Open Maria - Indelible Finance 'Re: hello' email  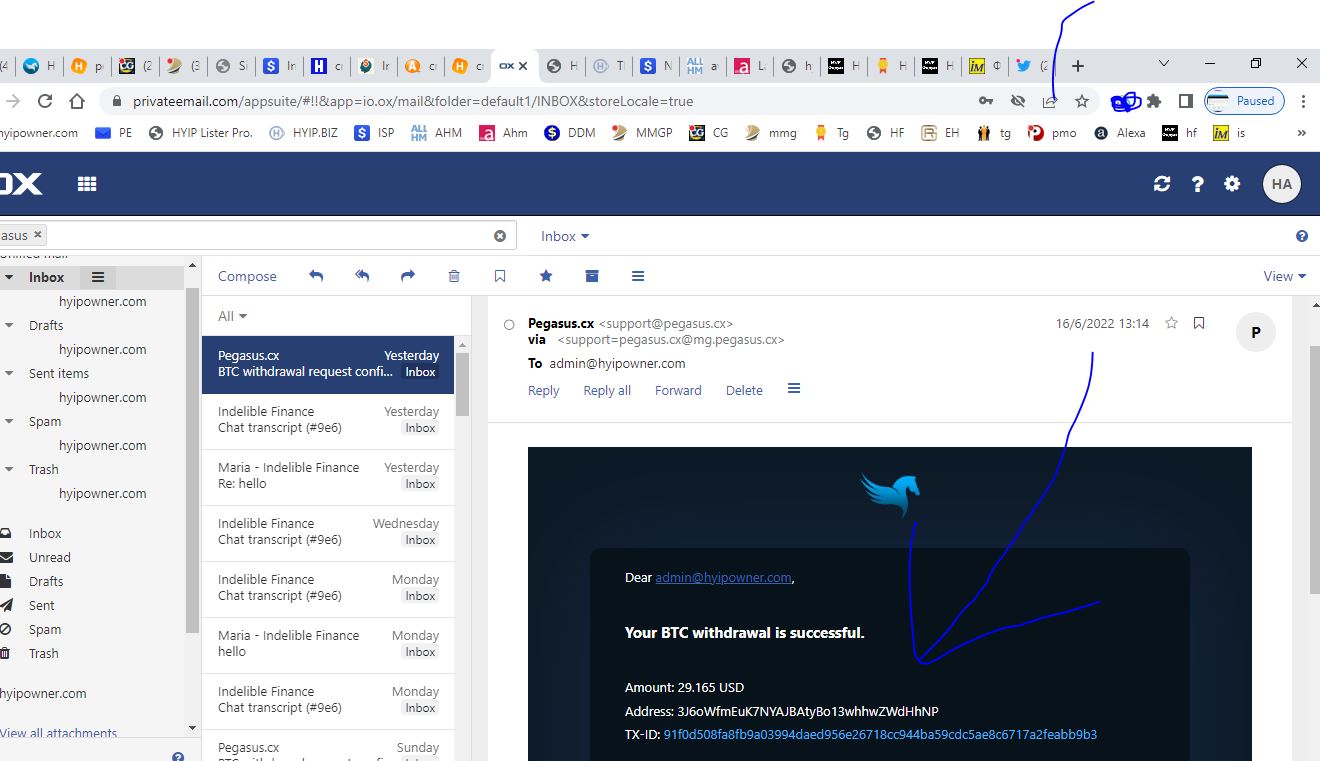[x=328, y=476]
